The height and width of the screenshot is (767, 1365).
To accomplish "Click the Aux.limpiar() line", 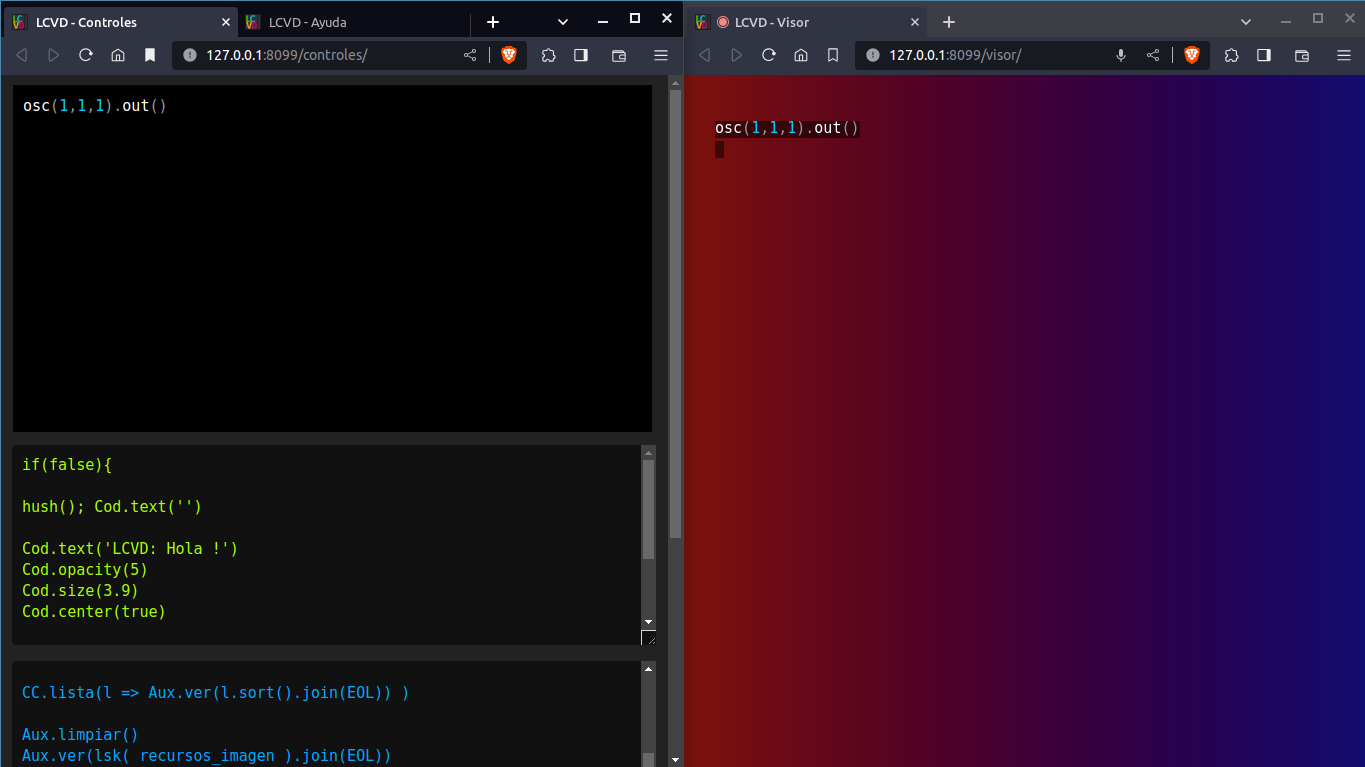I will click(x=80, y=734).
